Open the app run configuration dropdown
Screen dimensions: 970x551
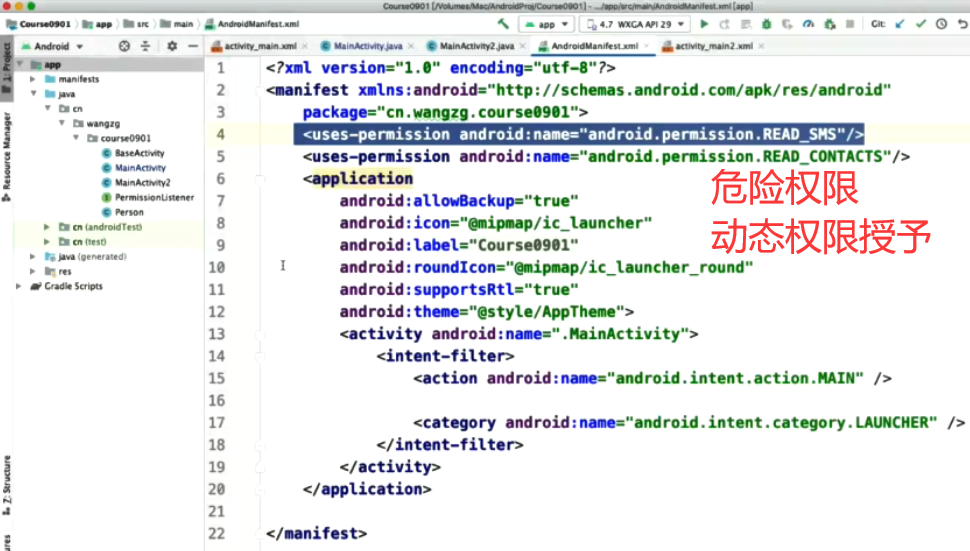547,24
